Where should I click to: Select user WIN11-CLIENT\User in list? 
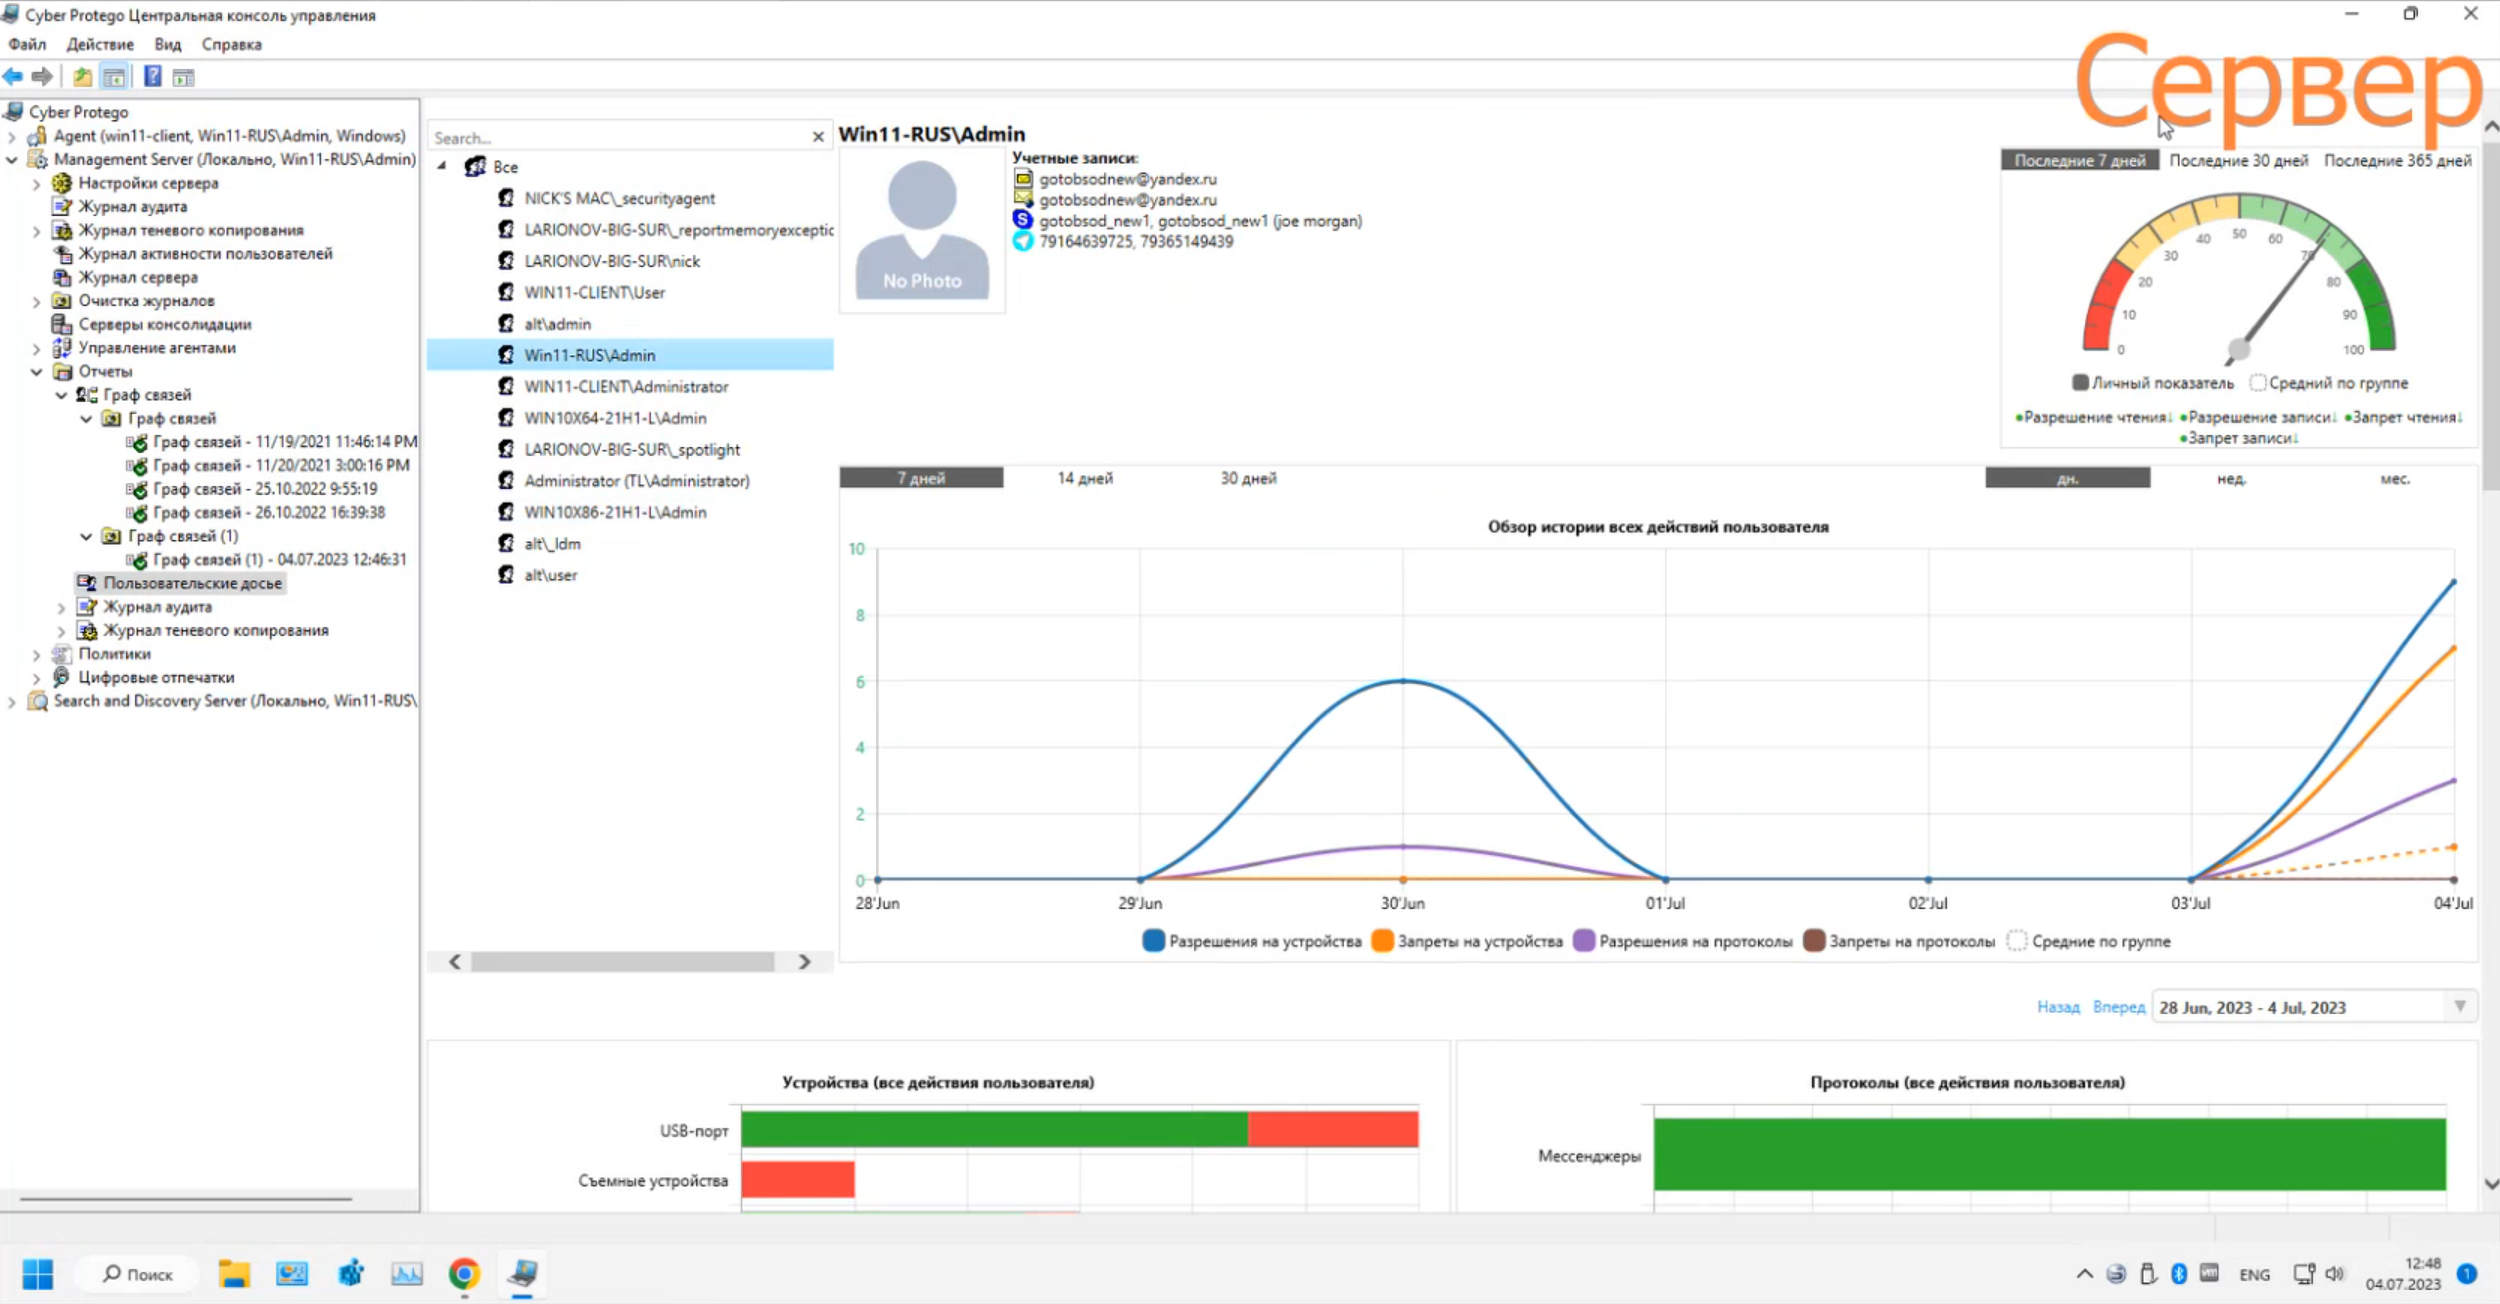tap(594, 292)
